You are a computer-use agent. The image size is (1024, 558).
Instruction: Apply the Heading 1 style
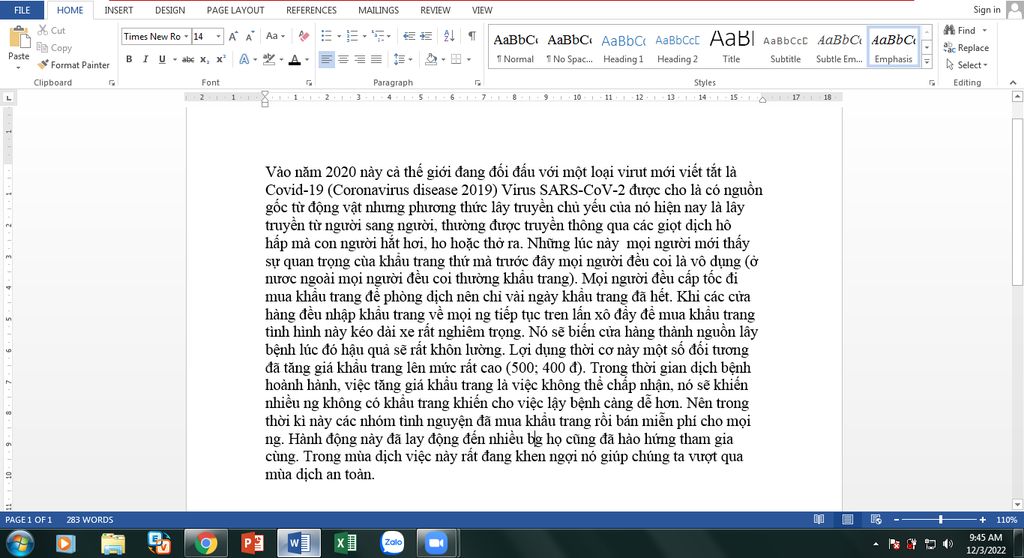tap(623, 48)
